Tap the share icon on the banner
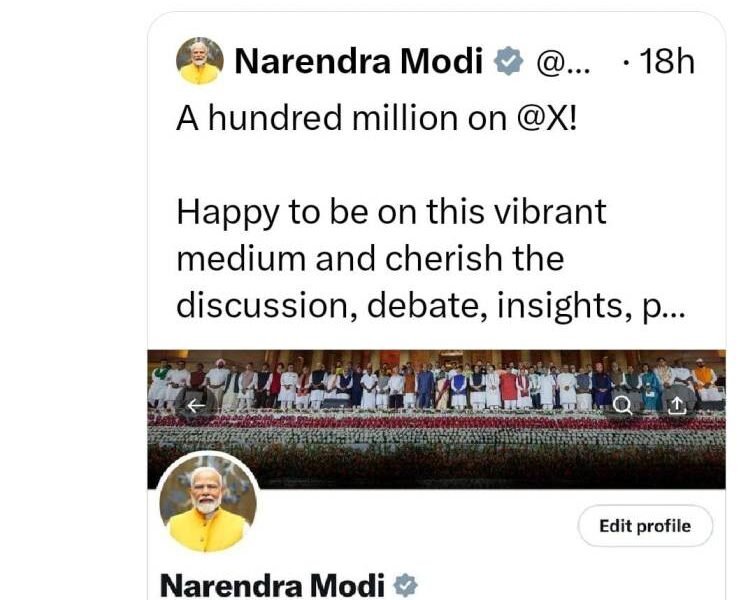The width and height of the screenshot is (755, 600). (x=677, y=407)
